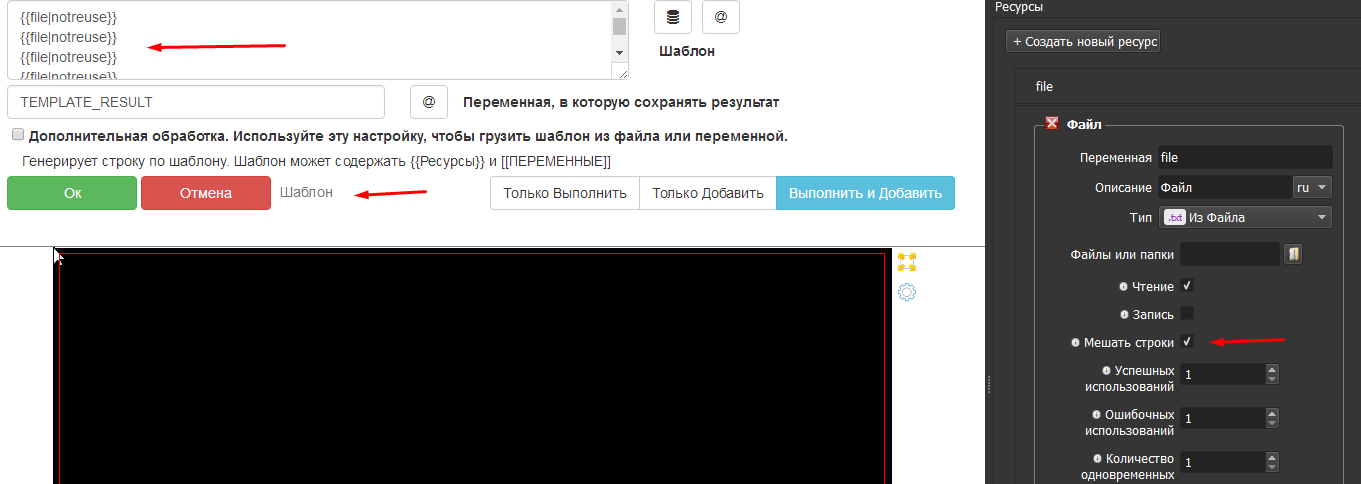Click the Файл group heading
The image size is (1361, 484).
click(x=1084, y=124)
